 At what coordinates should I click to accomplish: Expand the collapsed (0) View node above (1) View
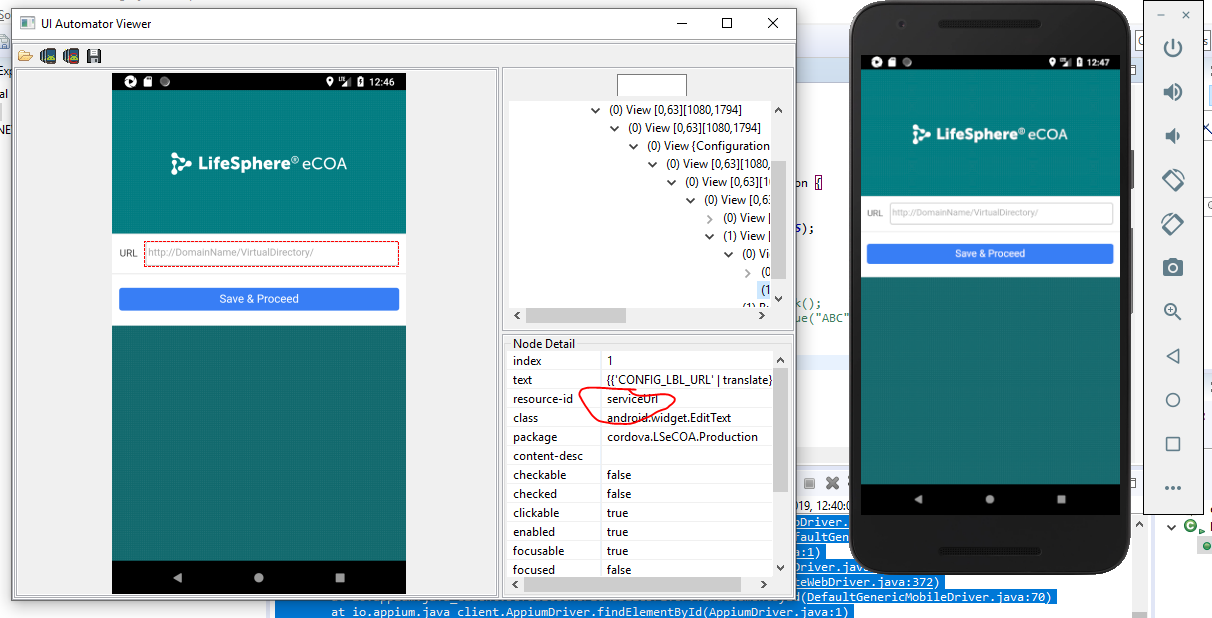click(x=710, y=218)
